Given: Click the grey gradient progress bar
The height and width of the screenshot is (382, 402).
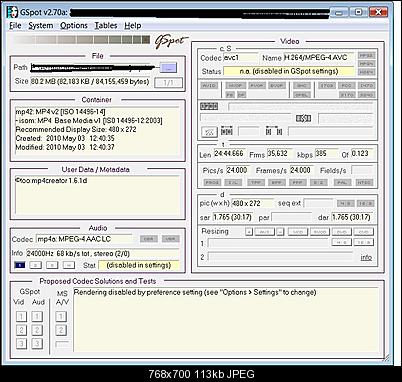Looking at the screenshot, I should [82, 40].
